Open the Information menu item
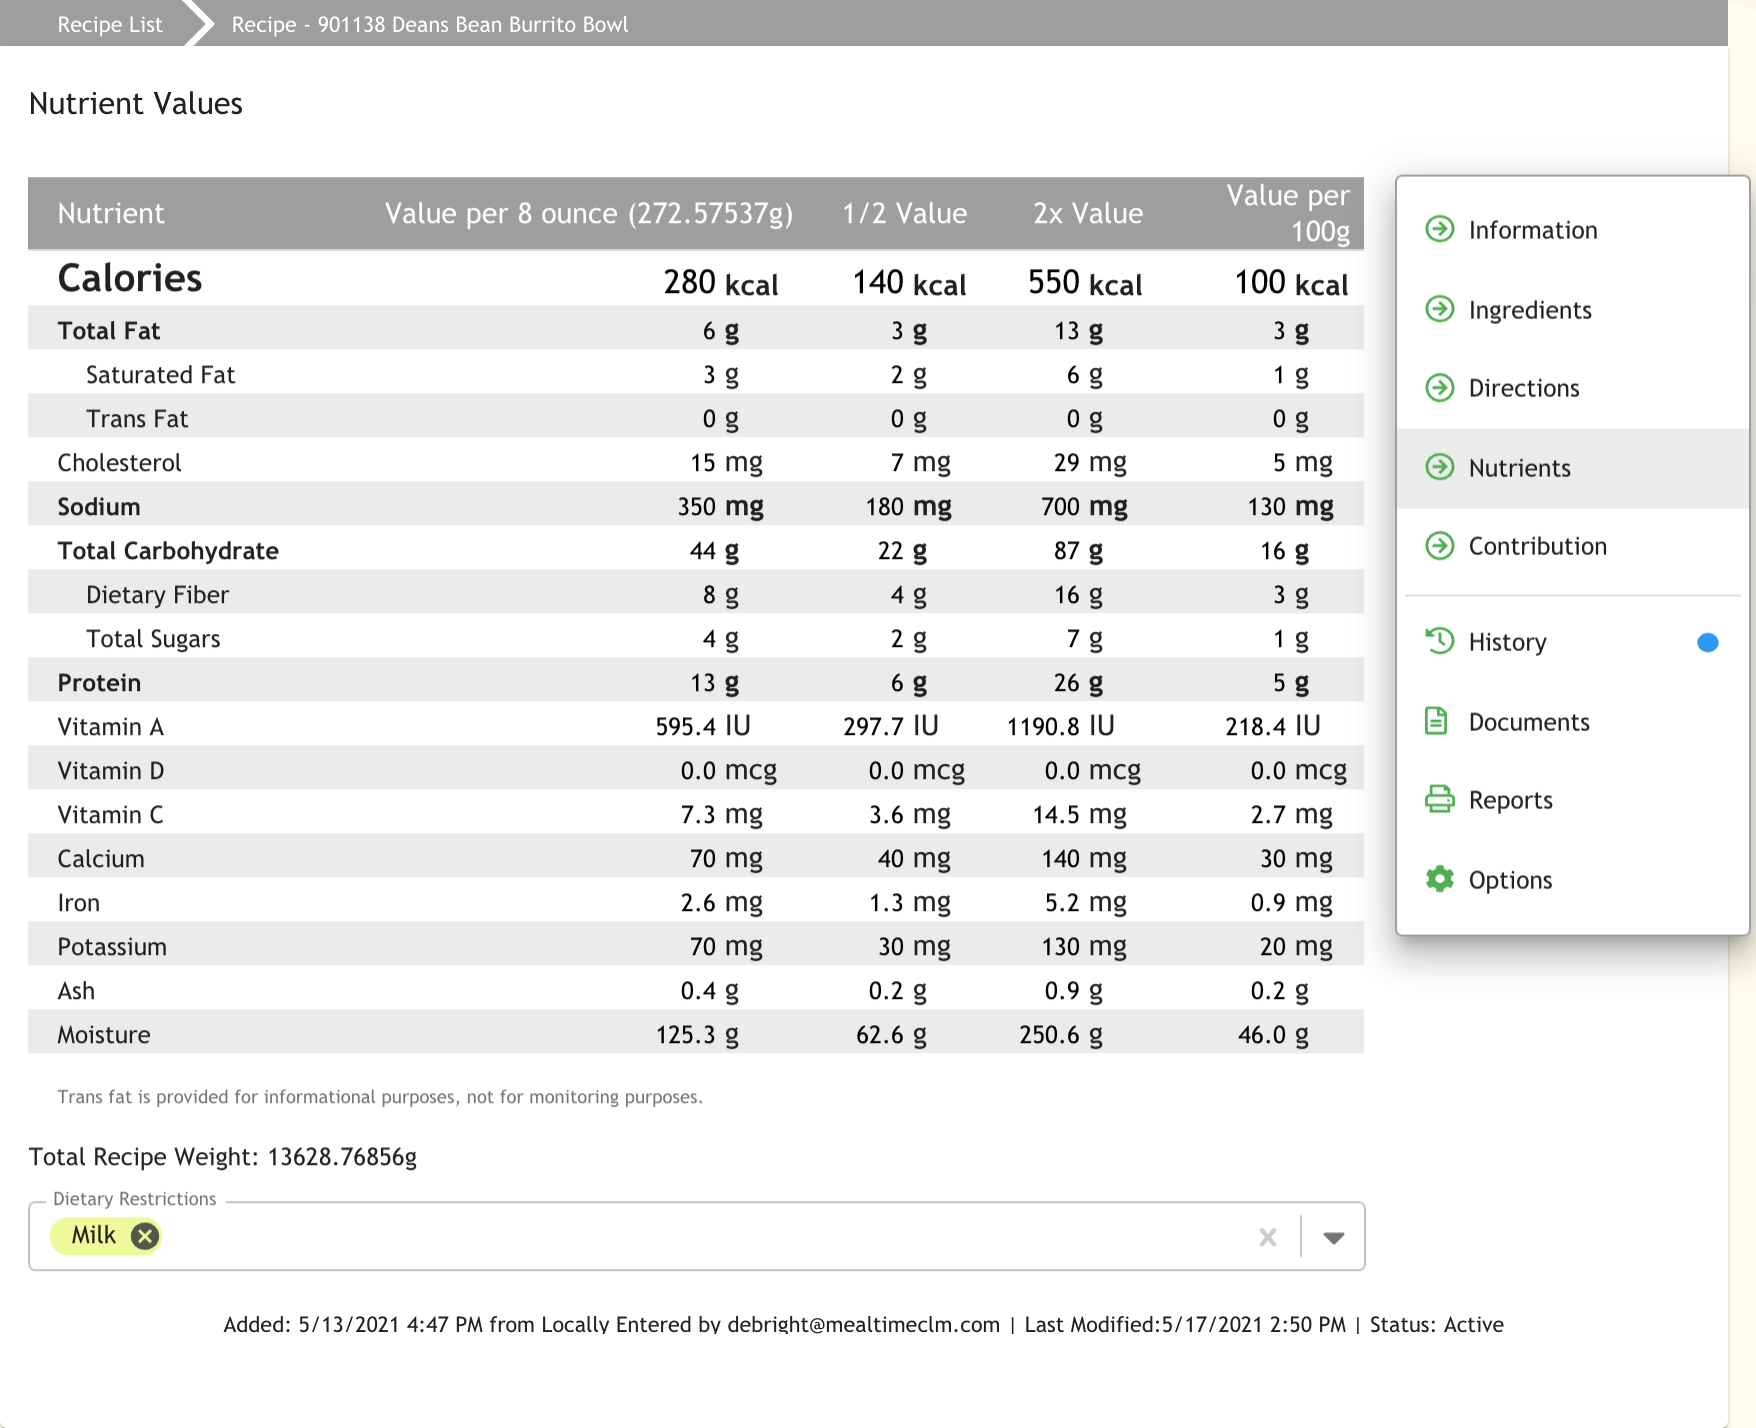 point(1572,230)
